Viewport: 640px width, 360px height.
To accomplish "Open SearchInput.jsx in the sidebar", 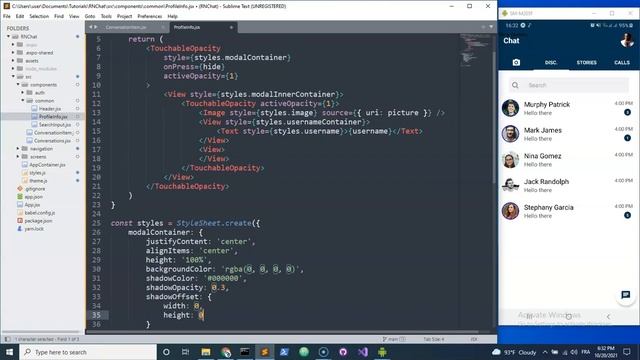I will [55, 124].
